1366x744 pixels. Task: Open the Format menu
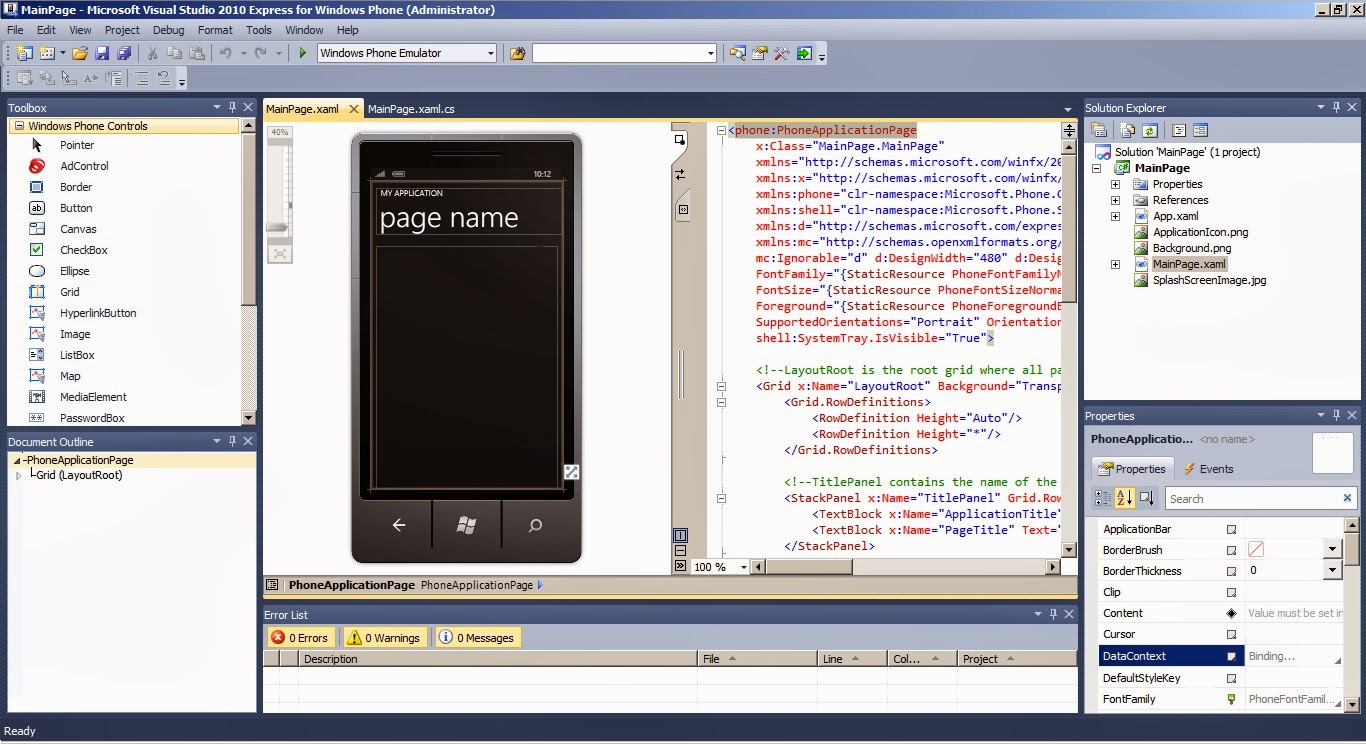(x=215, y=30)
